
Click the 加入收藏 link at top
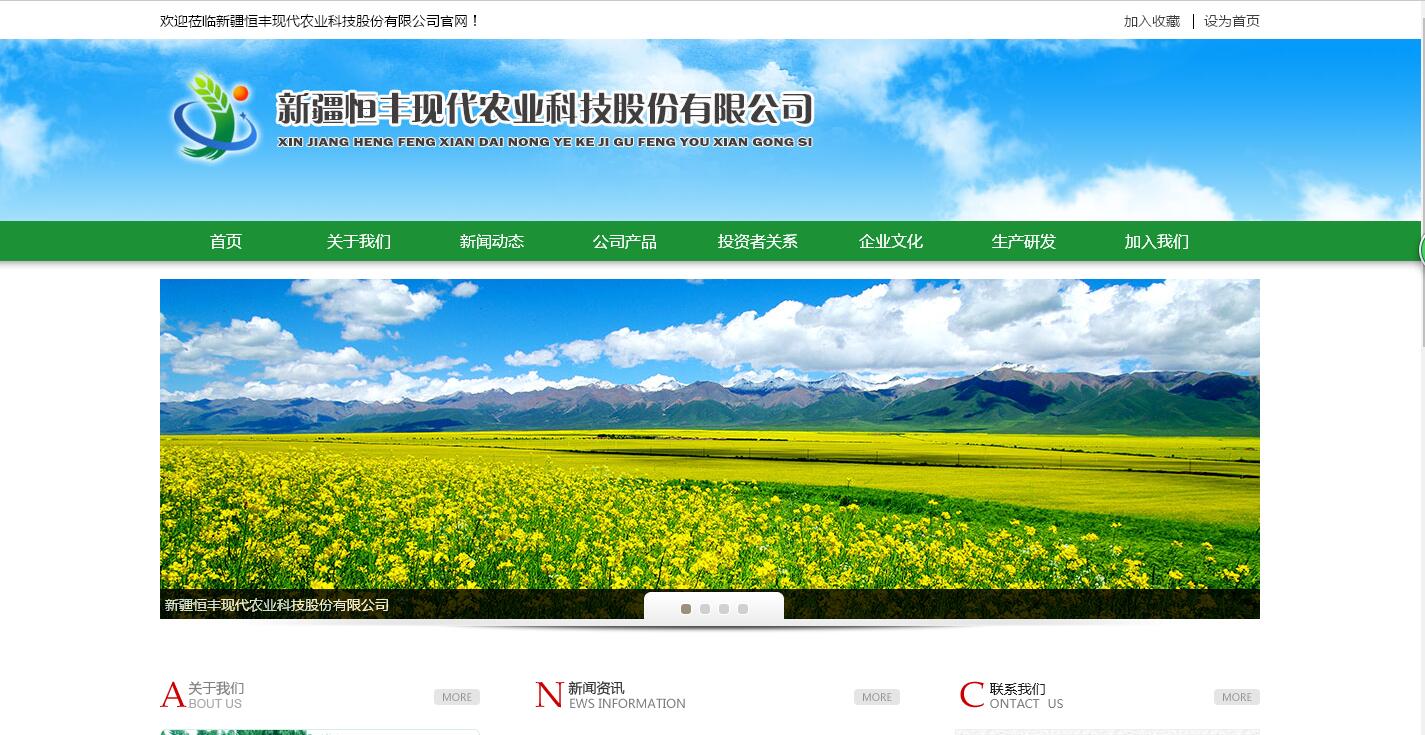point(1152,21)
